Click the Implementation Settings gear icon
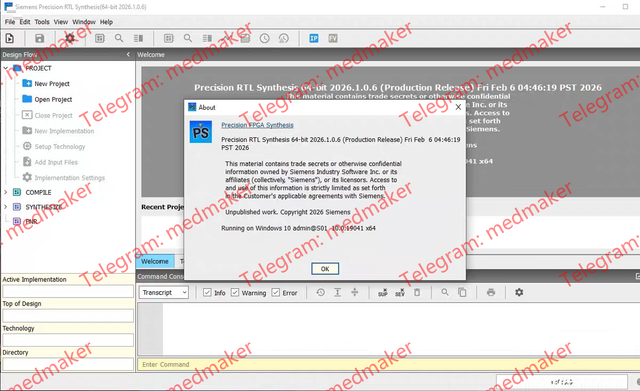The height and width of the screenshot is (391, 640). [27, 177]
